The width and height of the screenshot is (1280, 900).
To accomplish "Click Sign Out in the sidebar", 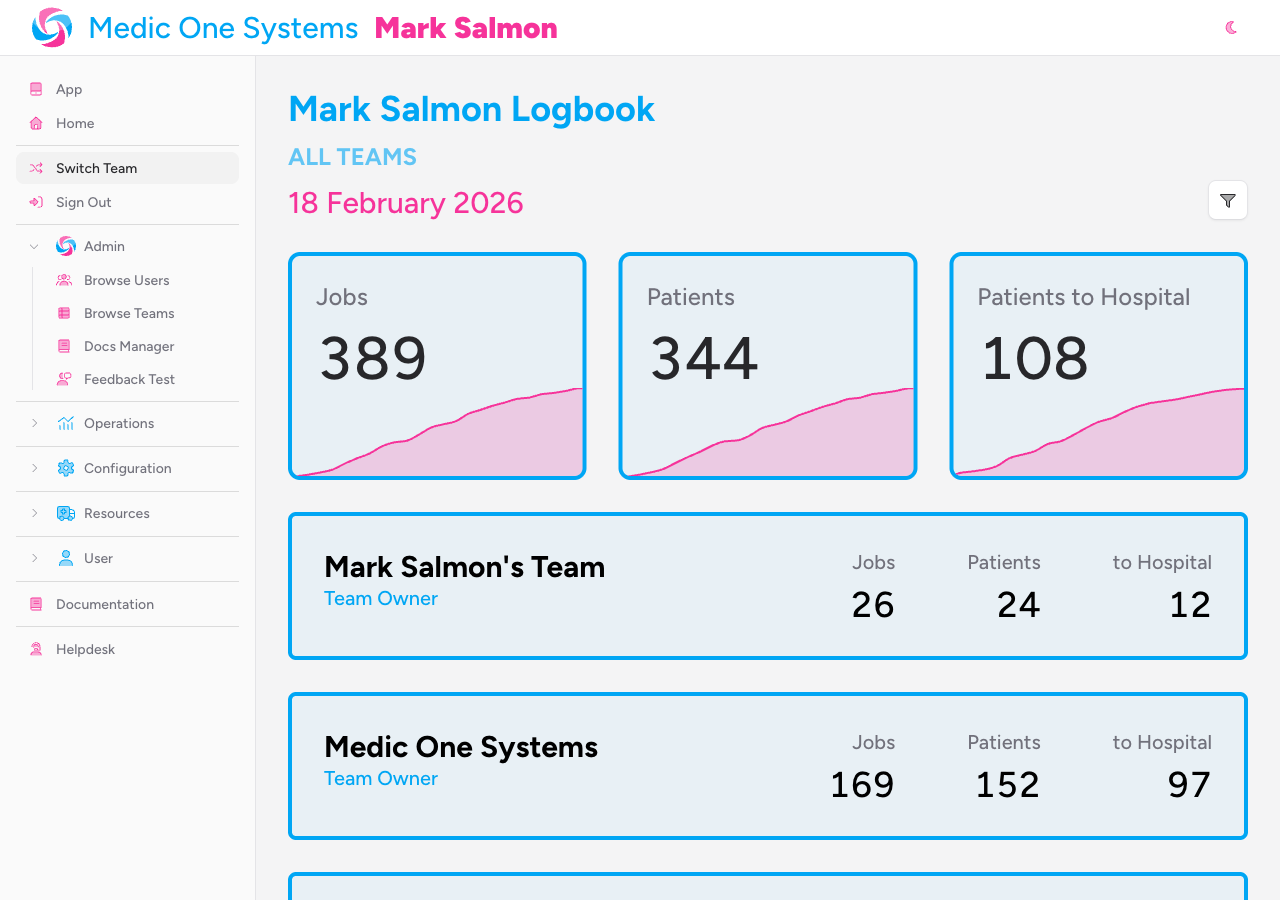I will 84,202.
